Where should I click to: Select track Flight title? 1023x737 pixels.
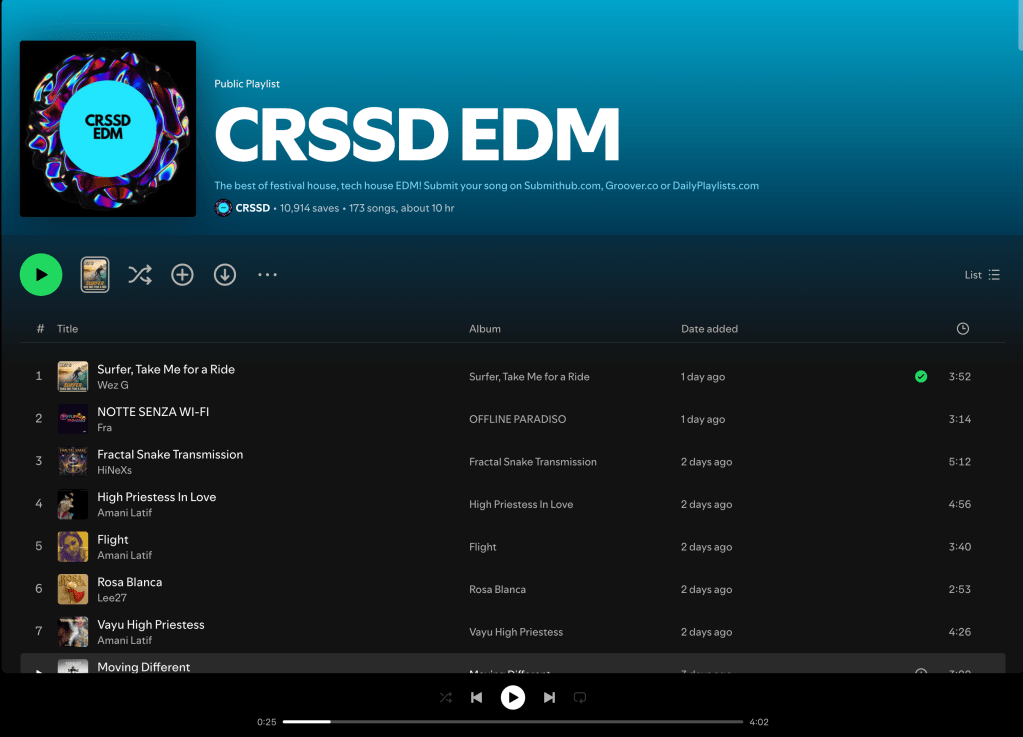[113, 539]
